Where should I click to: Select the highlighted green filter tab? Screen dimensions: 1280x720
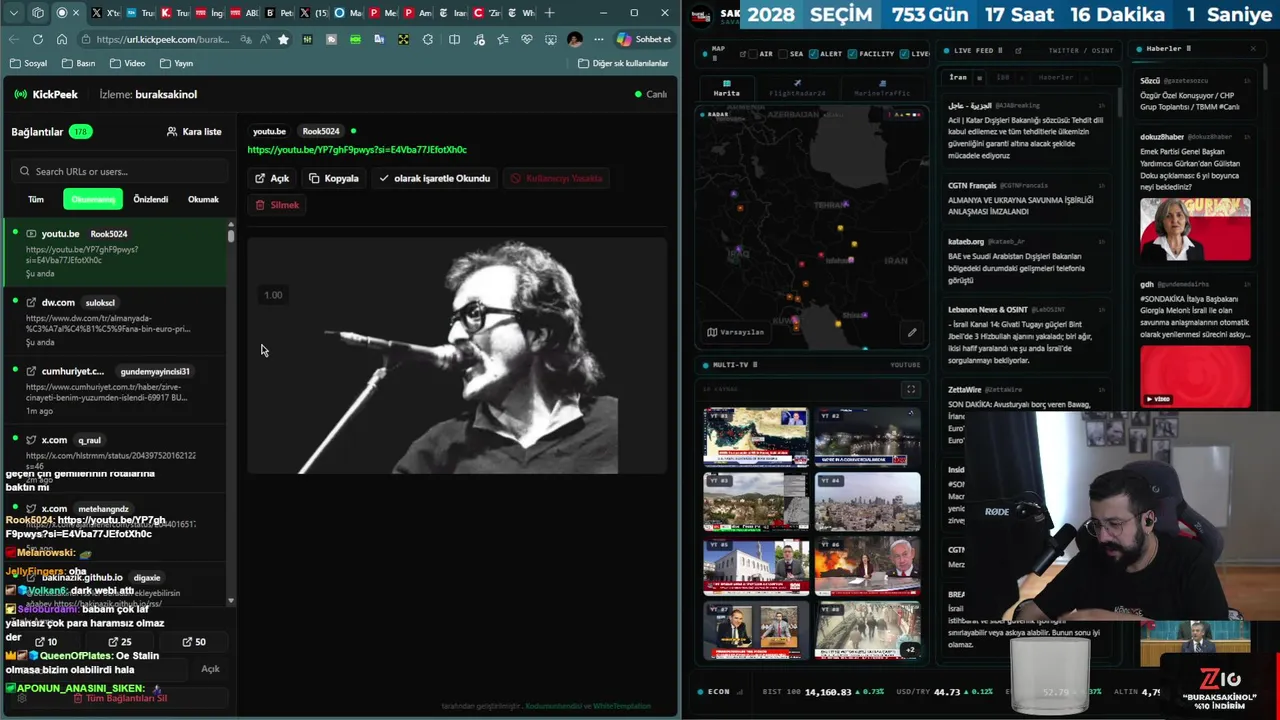pos(93,199)
